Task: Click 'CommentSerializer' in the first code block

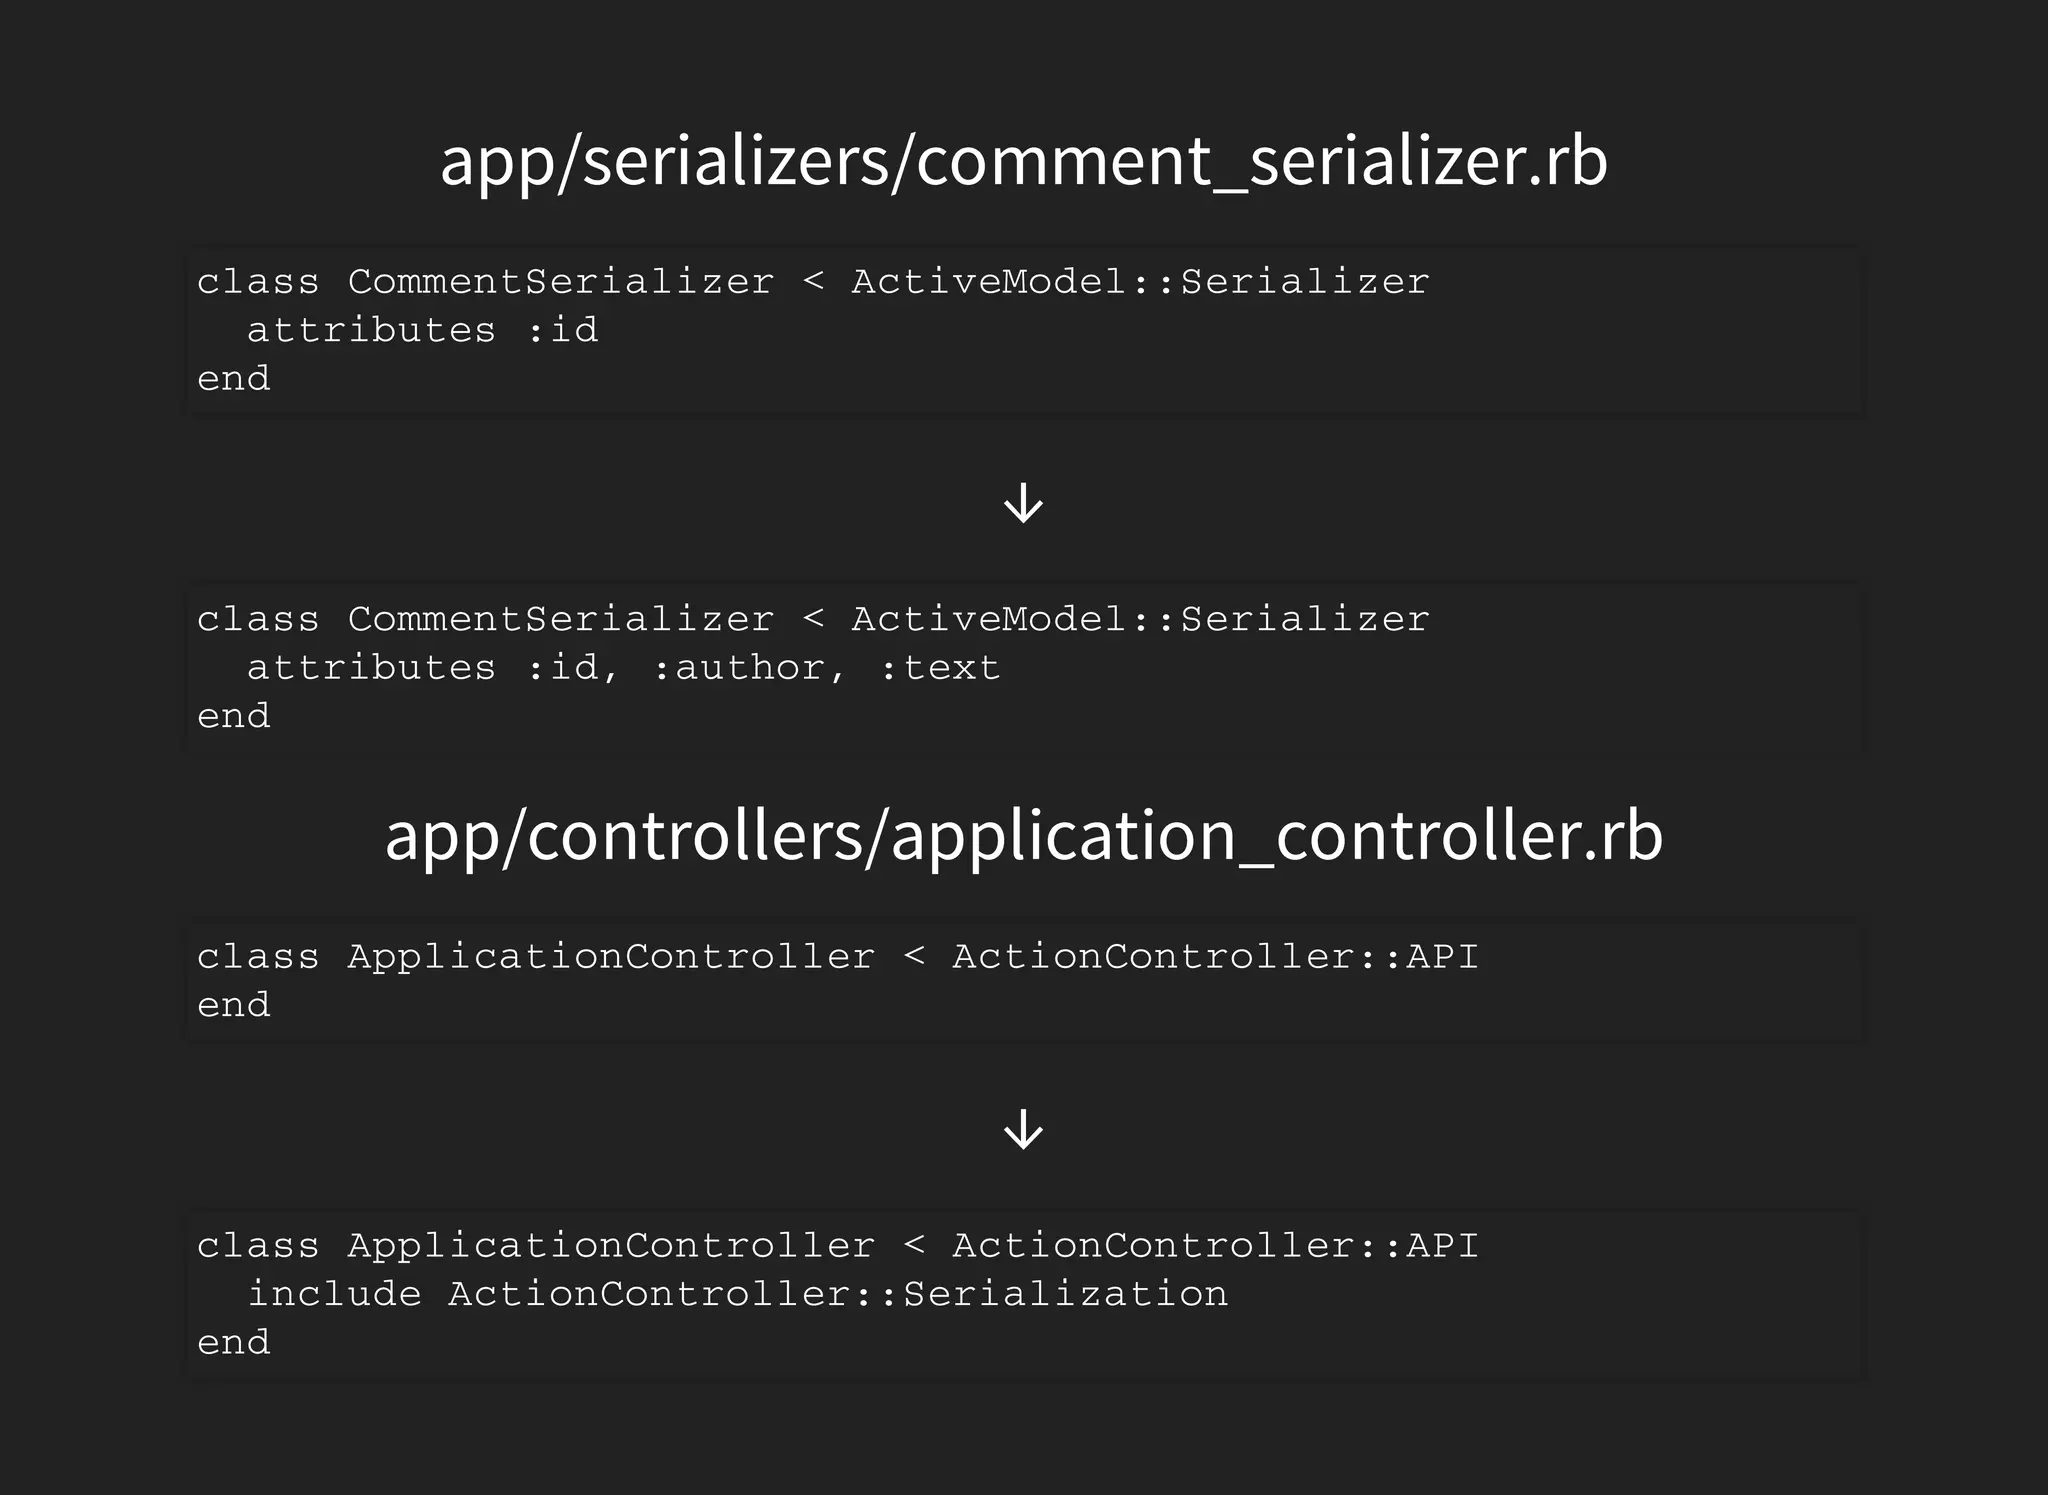Action: click(x=560, y=282)
